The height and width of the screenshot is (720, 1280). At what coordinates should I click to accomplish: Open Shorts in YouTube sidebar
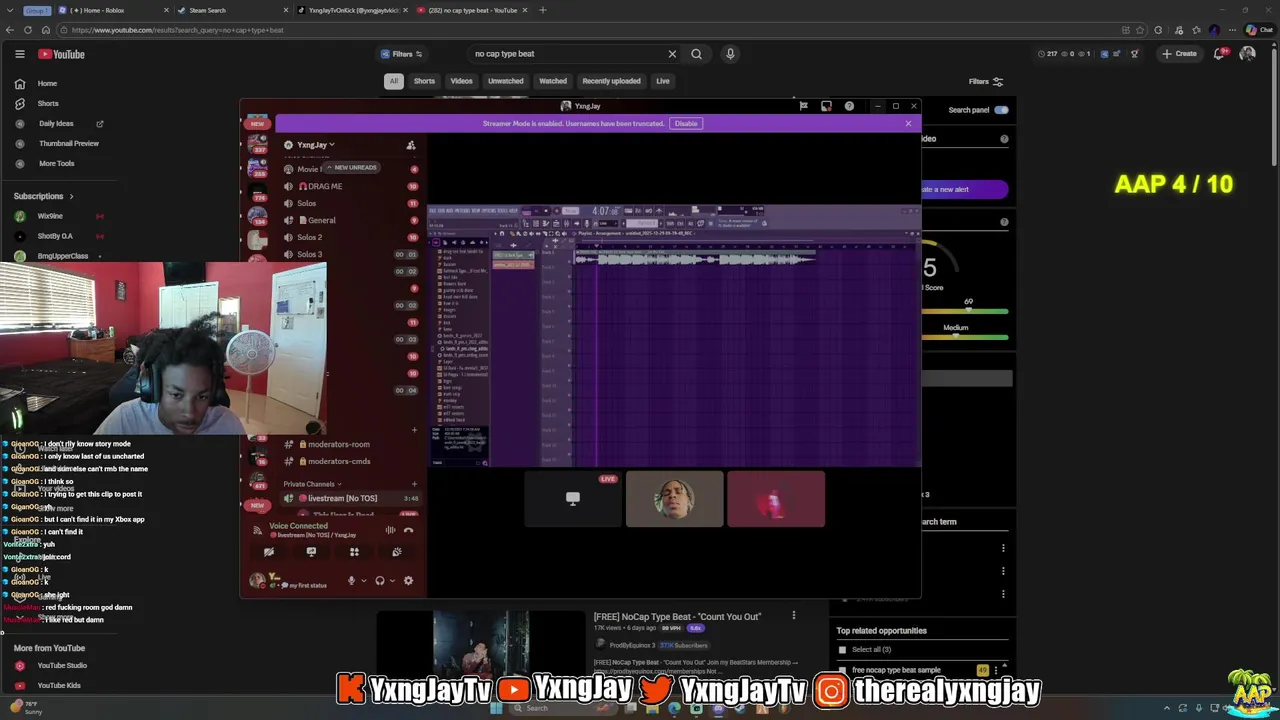[48, 104]
